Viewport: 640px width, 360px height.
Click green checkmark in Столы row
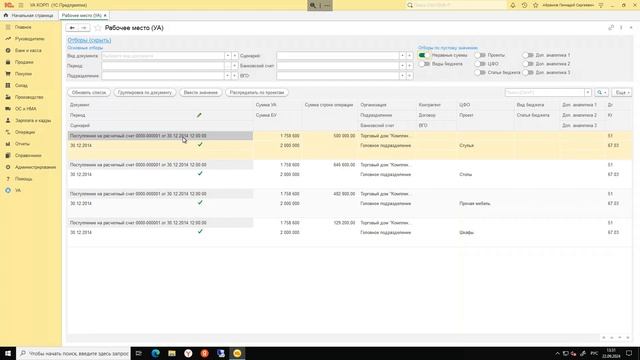coord(200,173)
